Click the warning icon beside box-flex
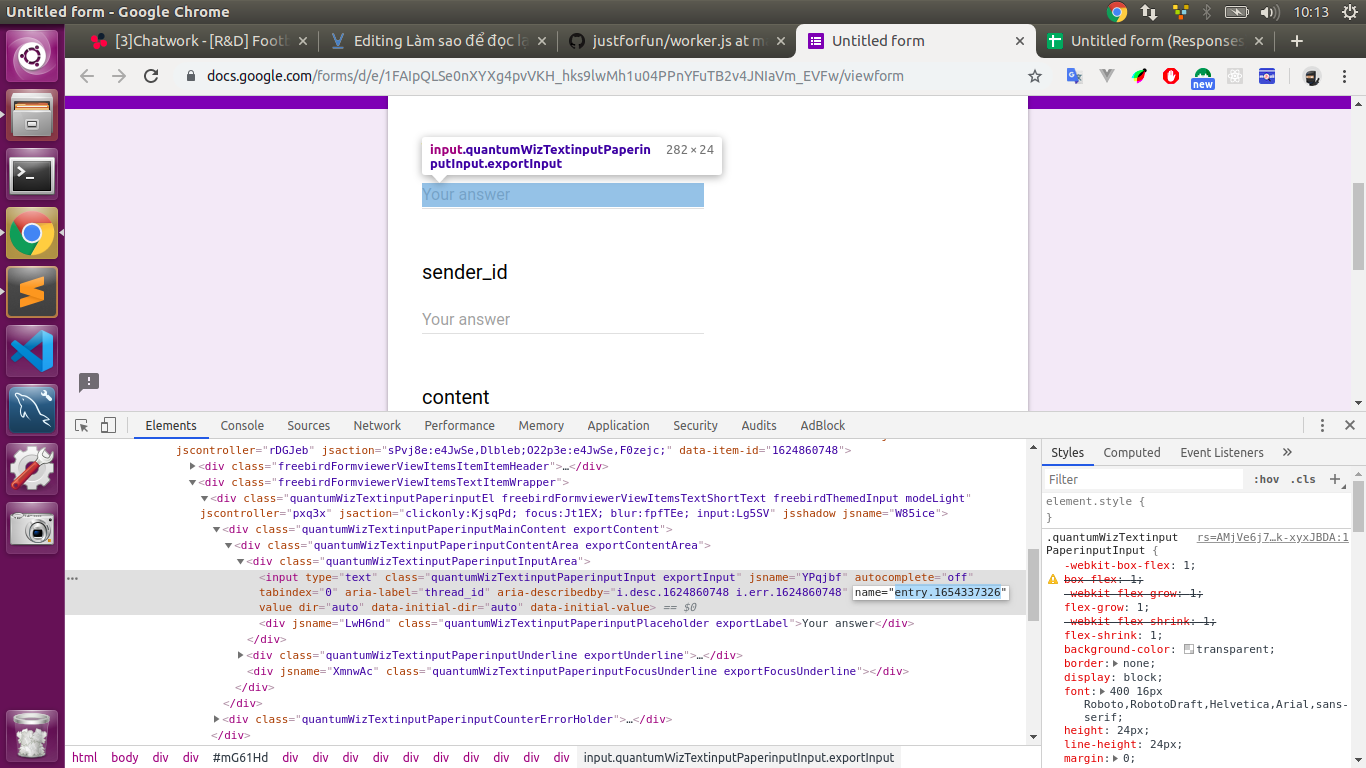 click(1052, 580)
